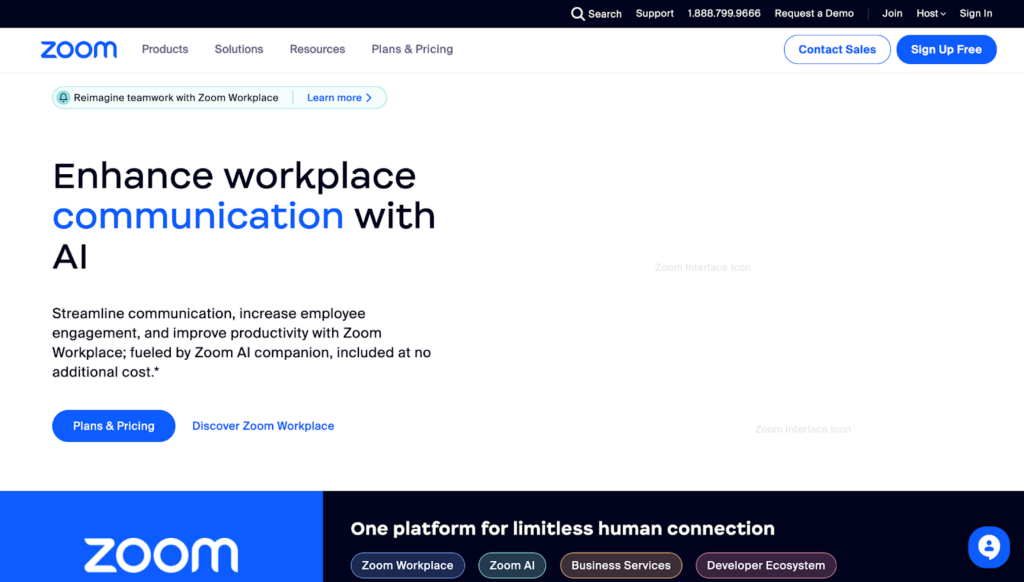Click the blue Plans & Pricing hero button

(x=114, y=426)
